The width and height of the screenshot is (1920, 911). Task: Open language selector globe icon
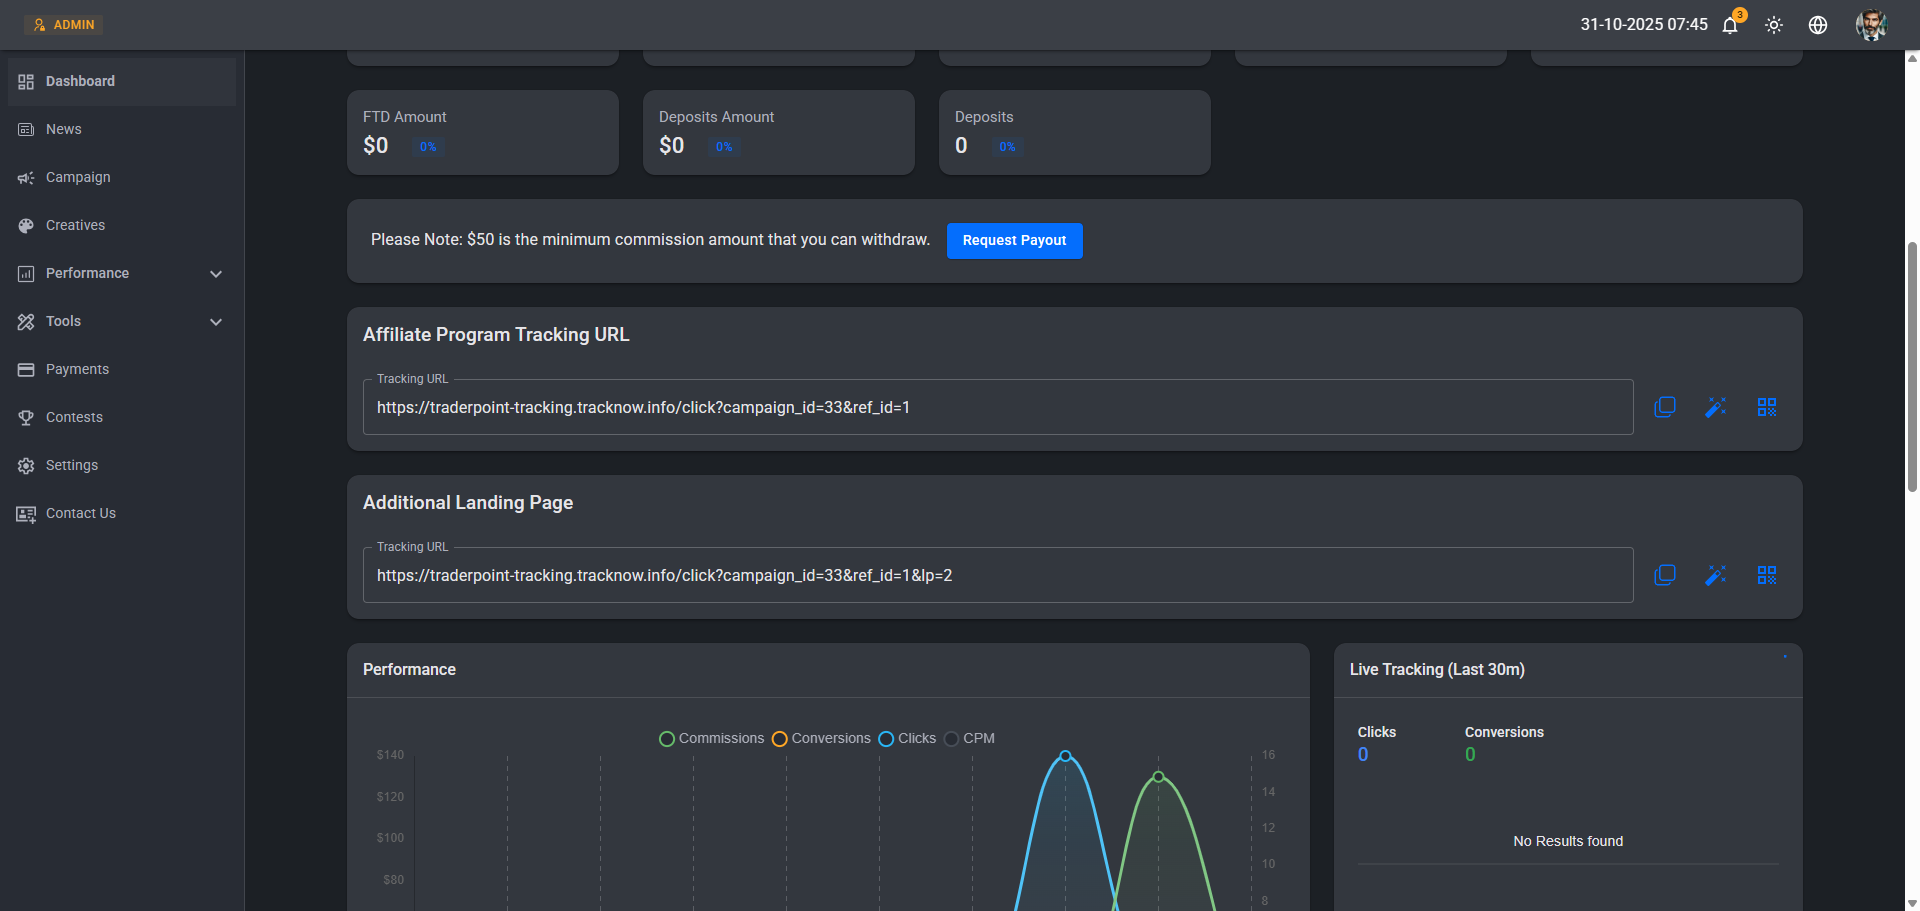click(1818, 25)
